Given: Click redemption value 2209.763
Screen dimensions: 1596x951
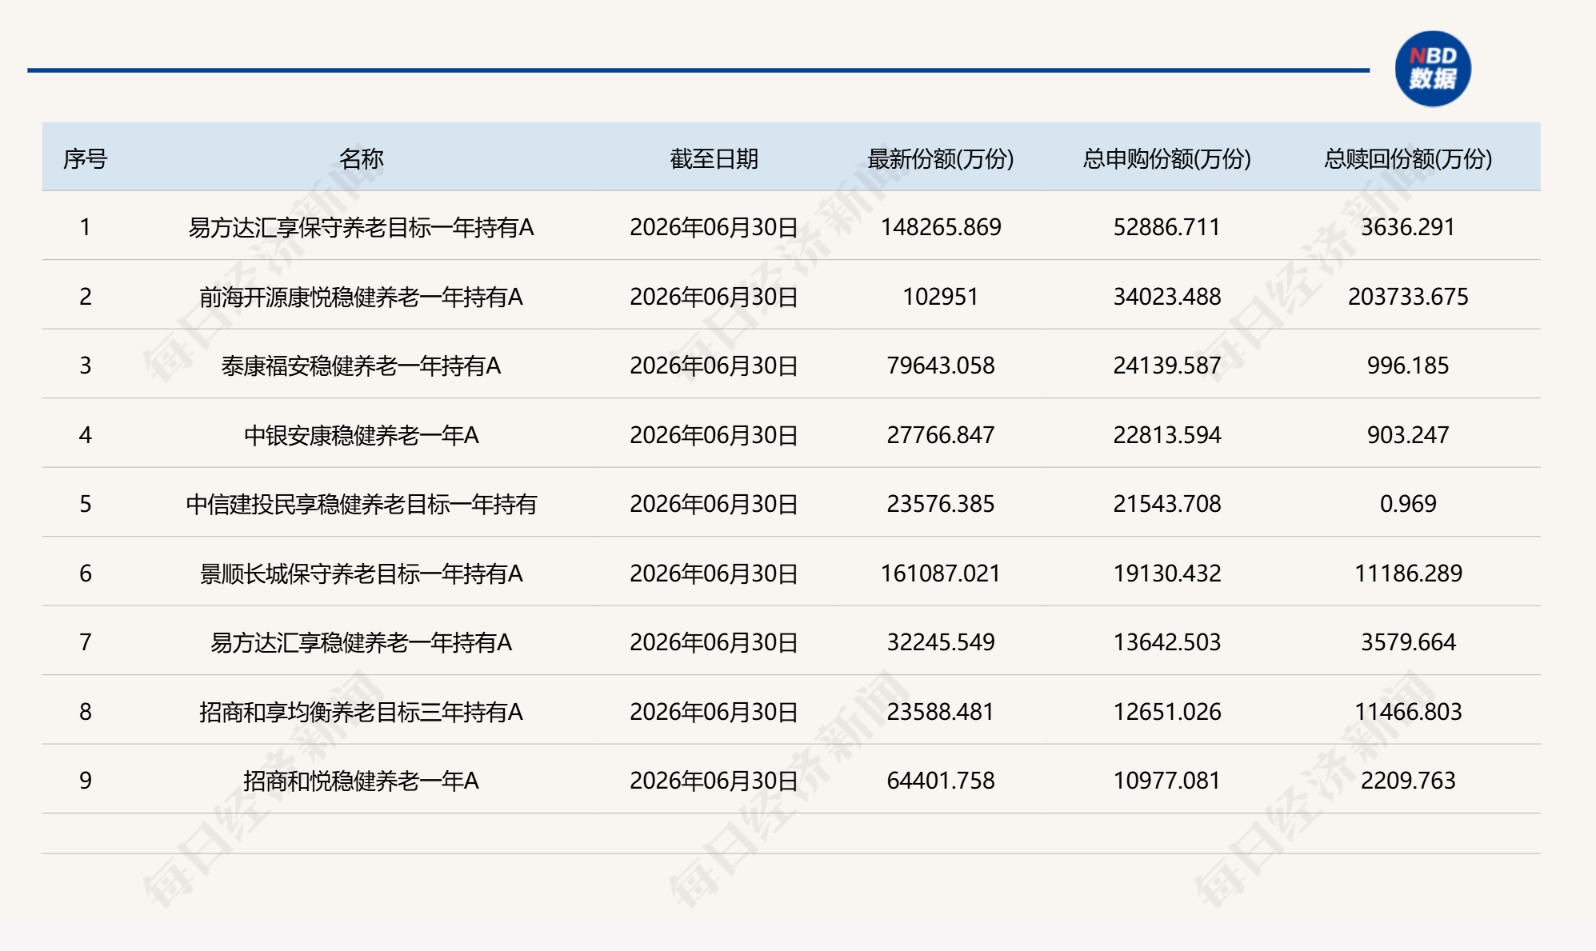Looking at the screenshot, I should [1408, 781].
